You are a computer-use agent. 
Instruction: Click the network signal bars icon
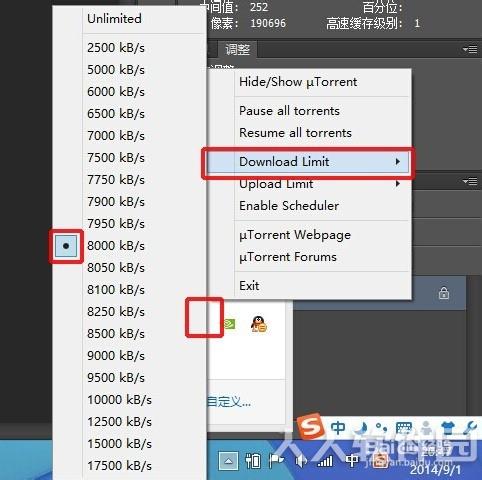coord(325,461)
